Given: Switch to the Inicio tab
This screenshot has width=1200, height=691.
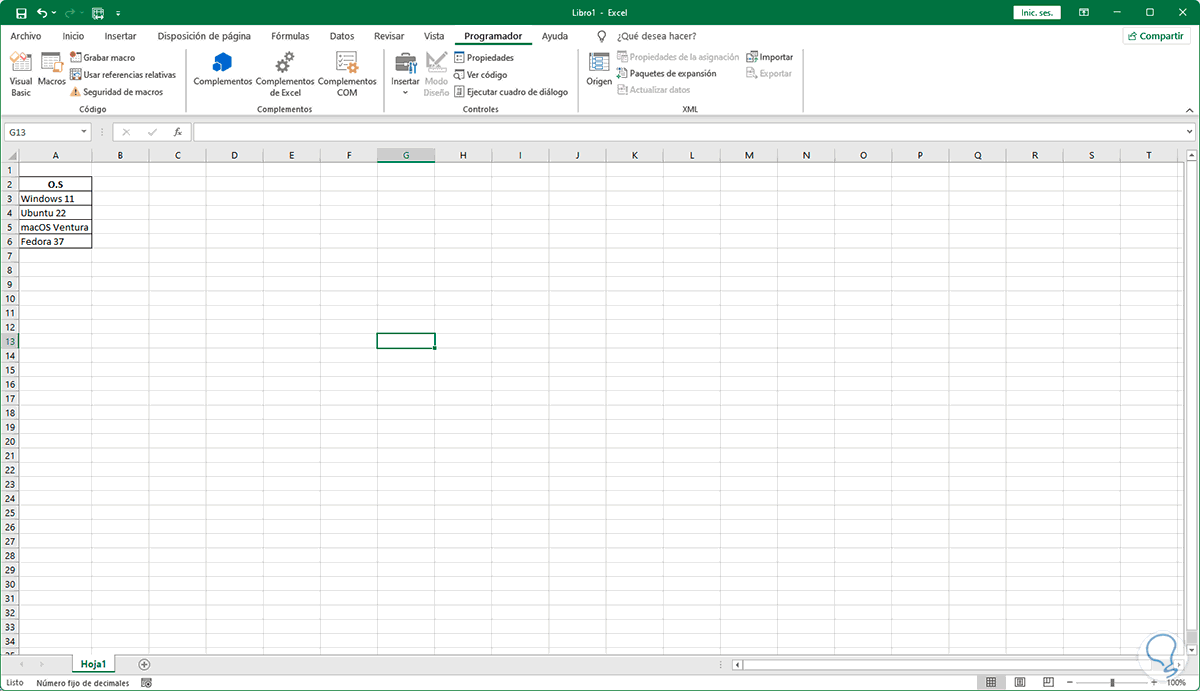Looking at the screenshot, I should pos(73,36).
